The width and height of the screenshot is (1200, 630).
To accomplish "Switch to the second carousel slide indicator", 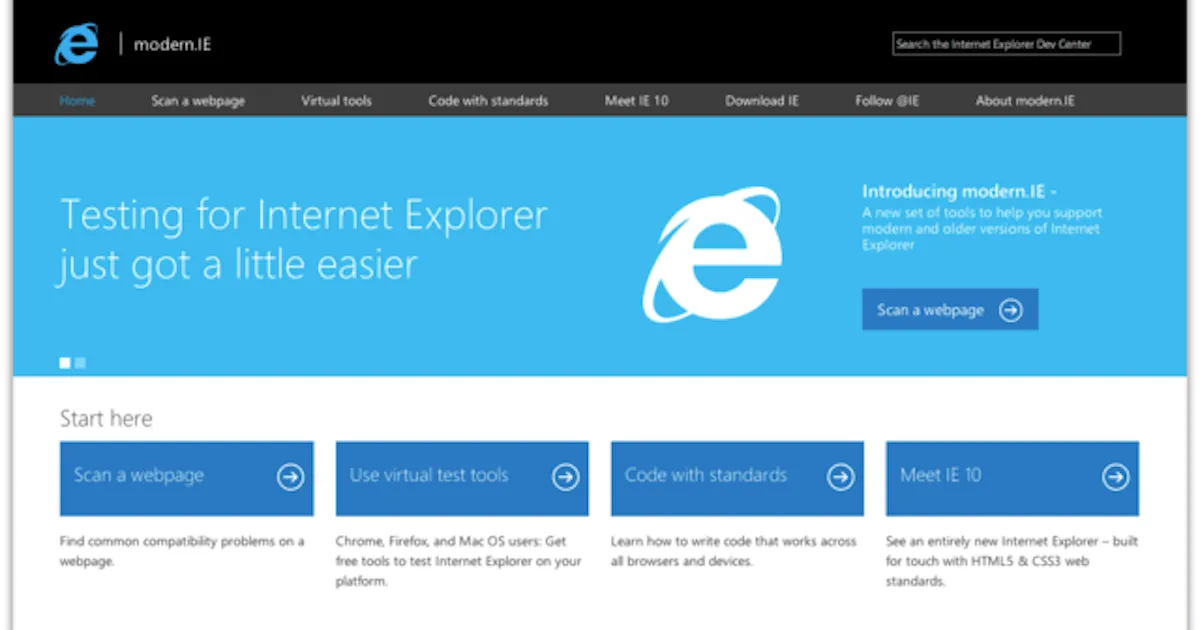I will pyautogui.click(x=80, y=363).
